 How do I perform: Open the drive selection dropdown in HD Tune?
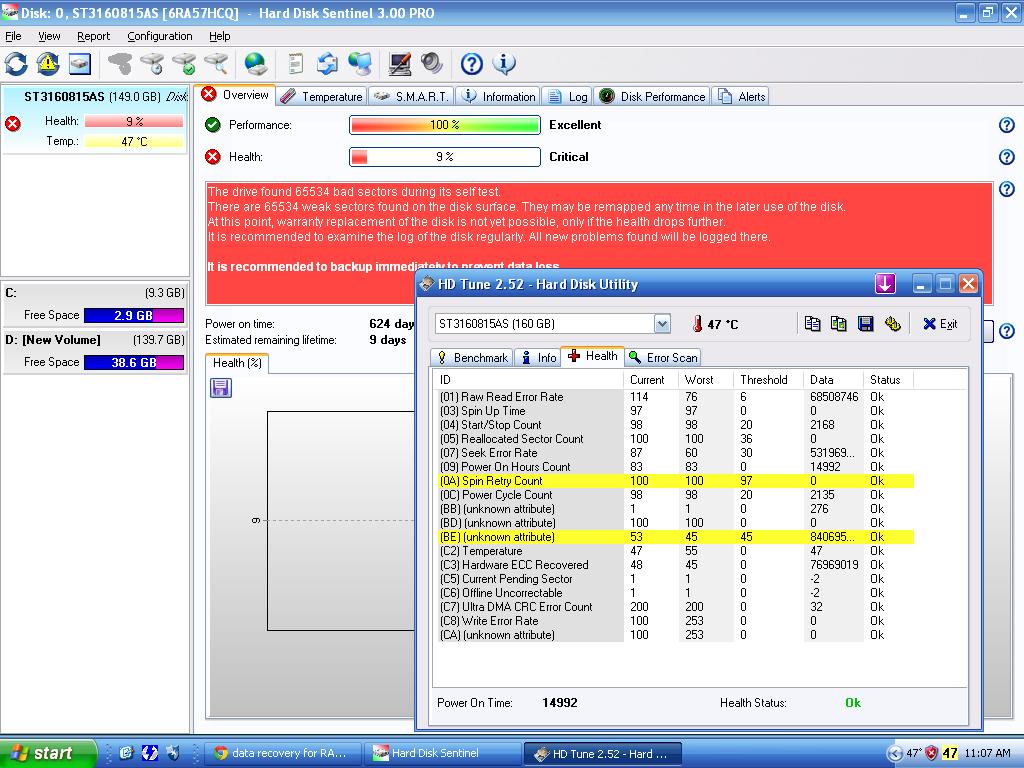[662, 324]
